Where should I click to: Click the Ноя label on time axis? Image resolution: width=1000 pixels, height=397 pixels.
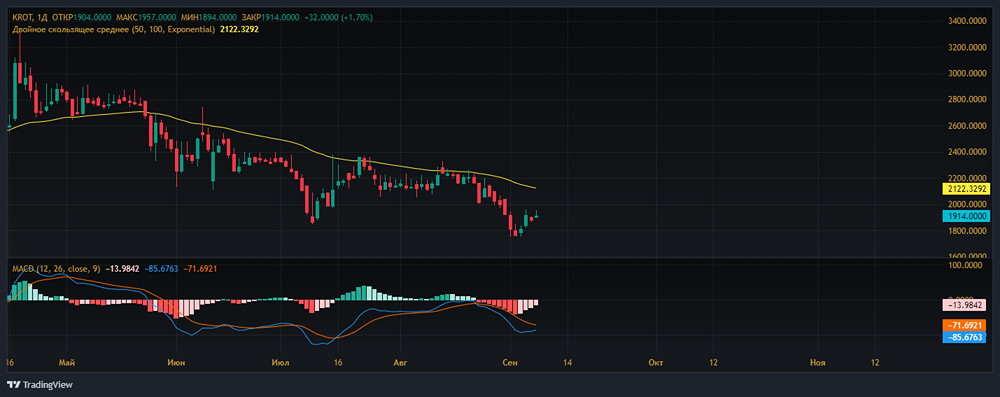pyautogui.click(x=818, y=363)
